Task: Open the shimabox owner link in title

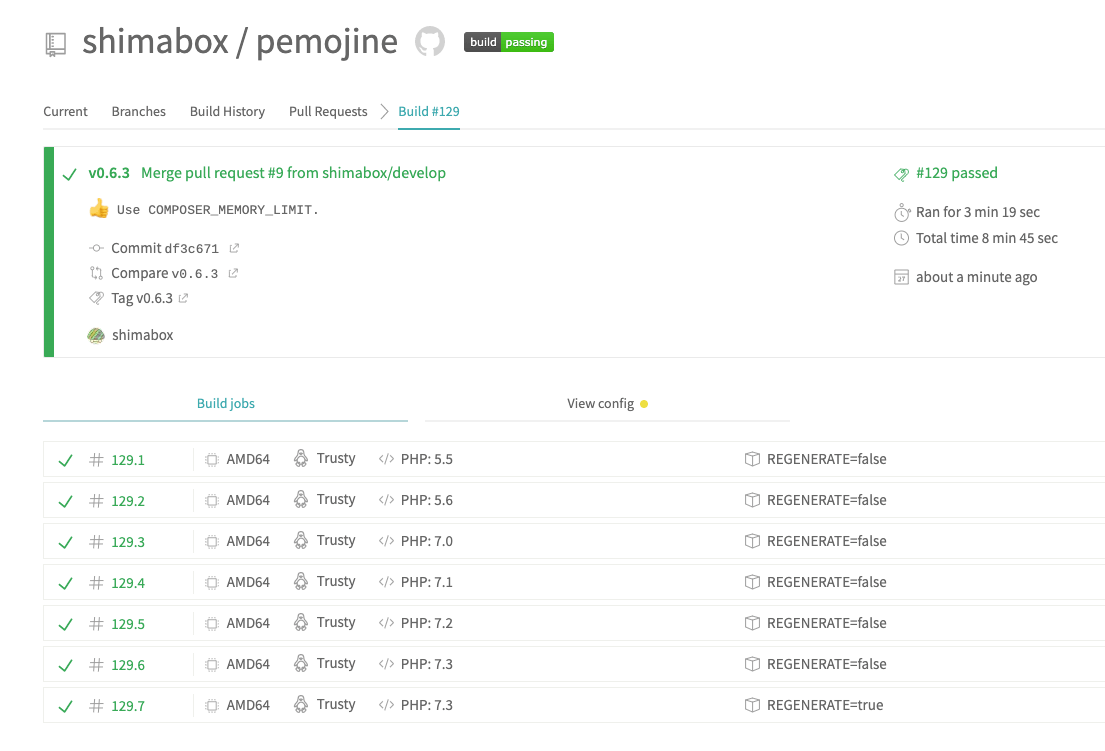Action: click(x=155, y=42)
